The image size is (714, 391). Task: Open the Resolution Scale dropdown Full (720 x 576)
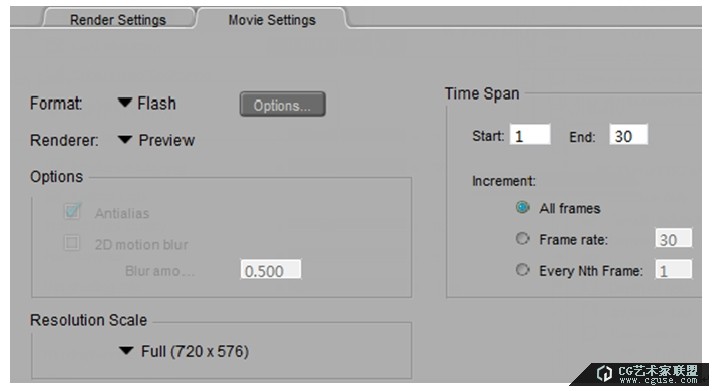tap(184, 351)
